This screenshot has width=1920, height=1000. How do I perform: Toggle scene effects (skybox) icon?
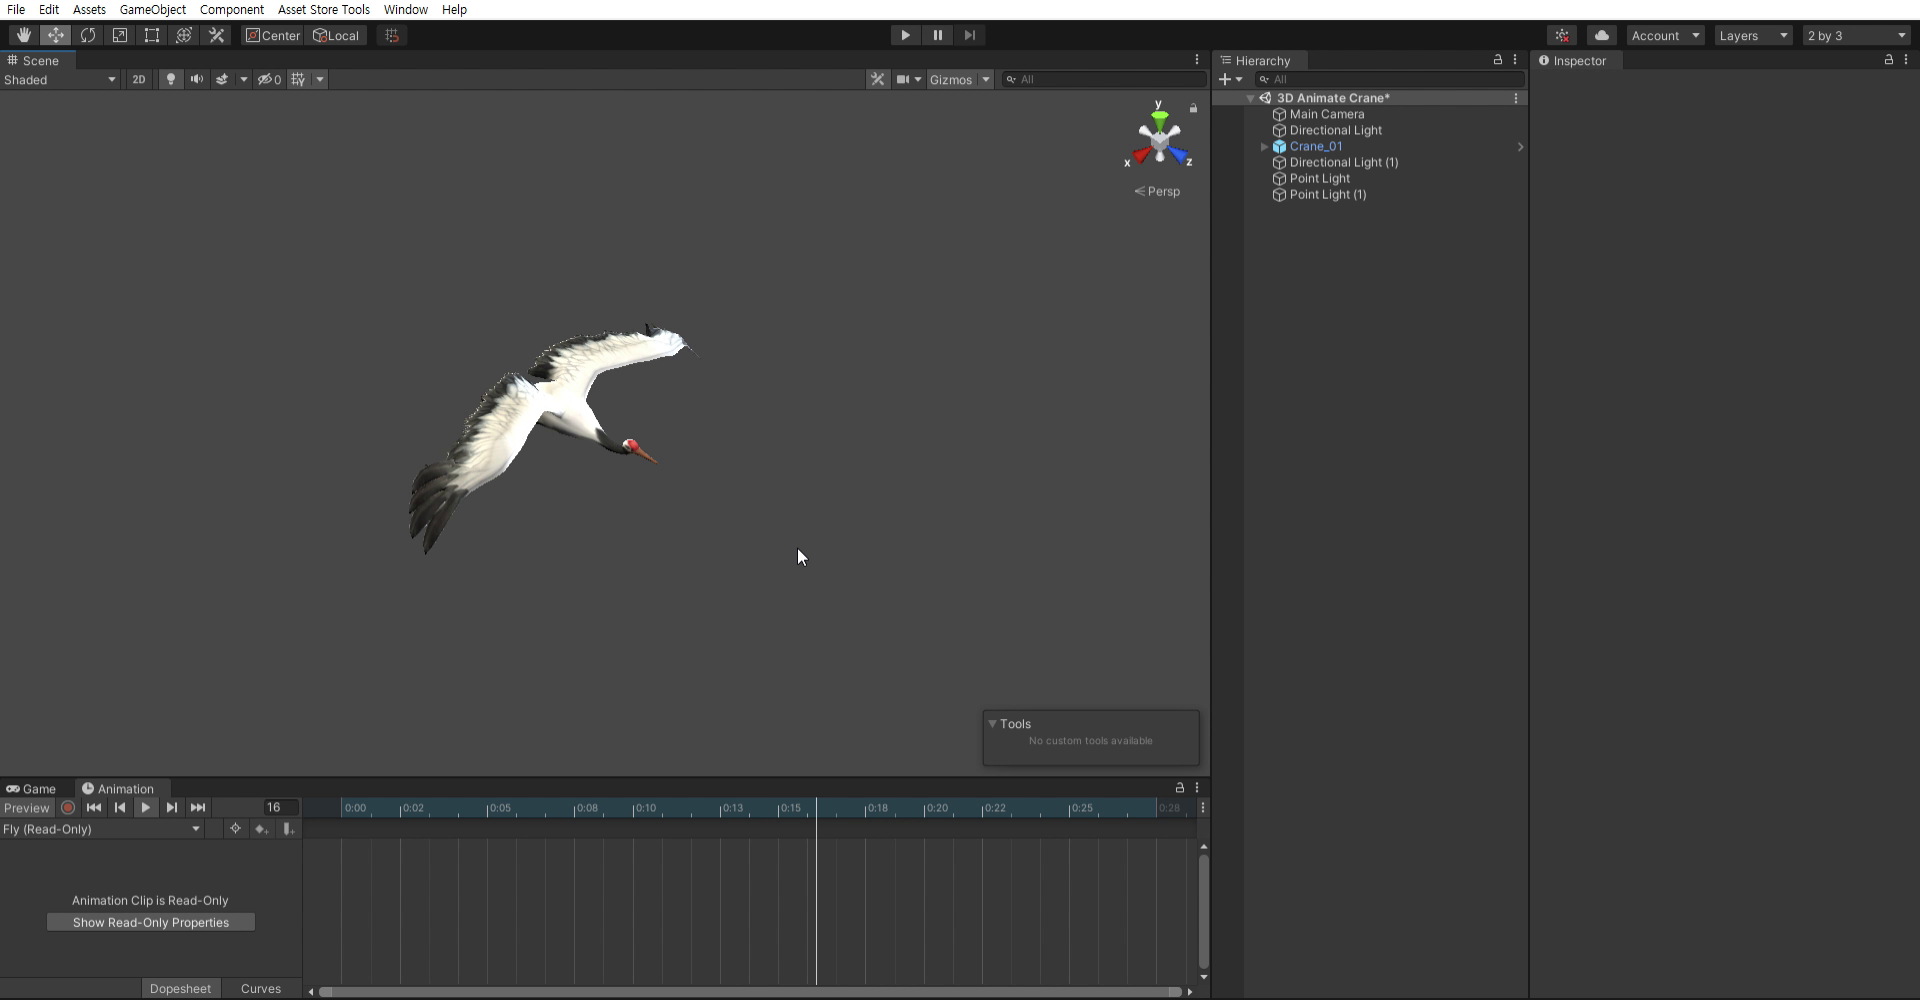222,79
